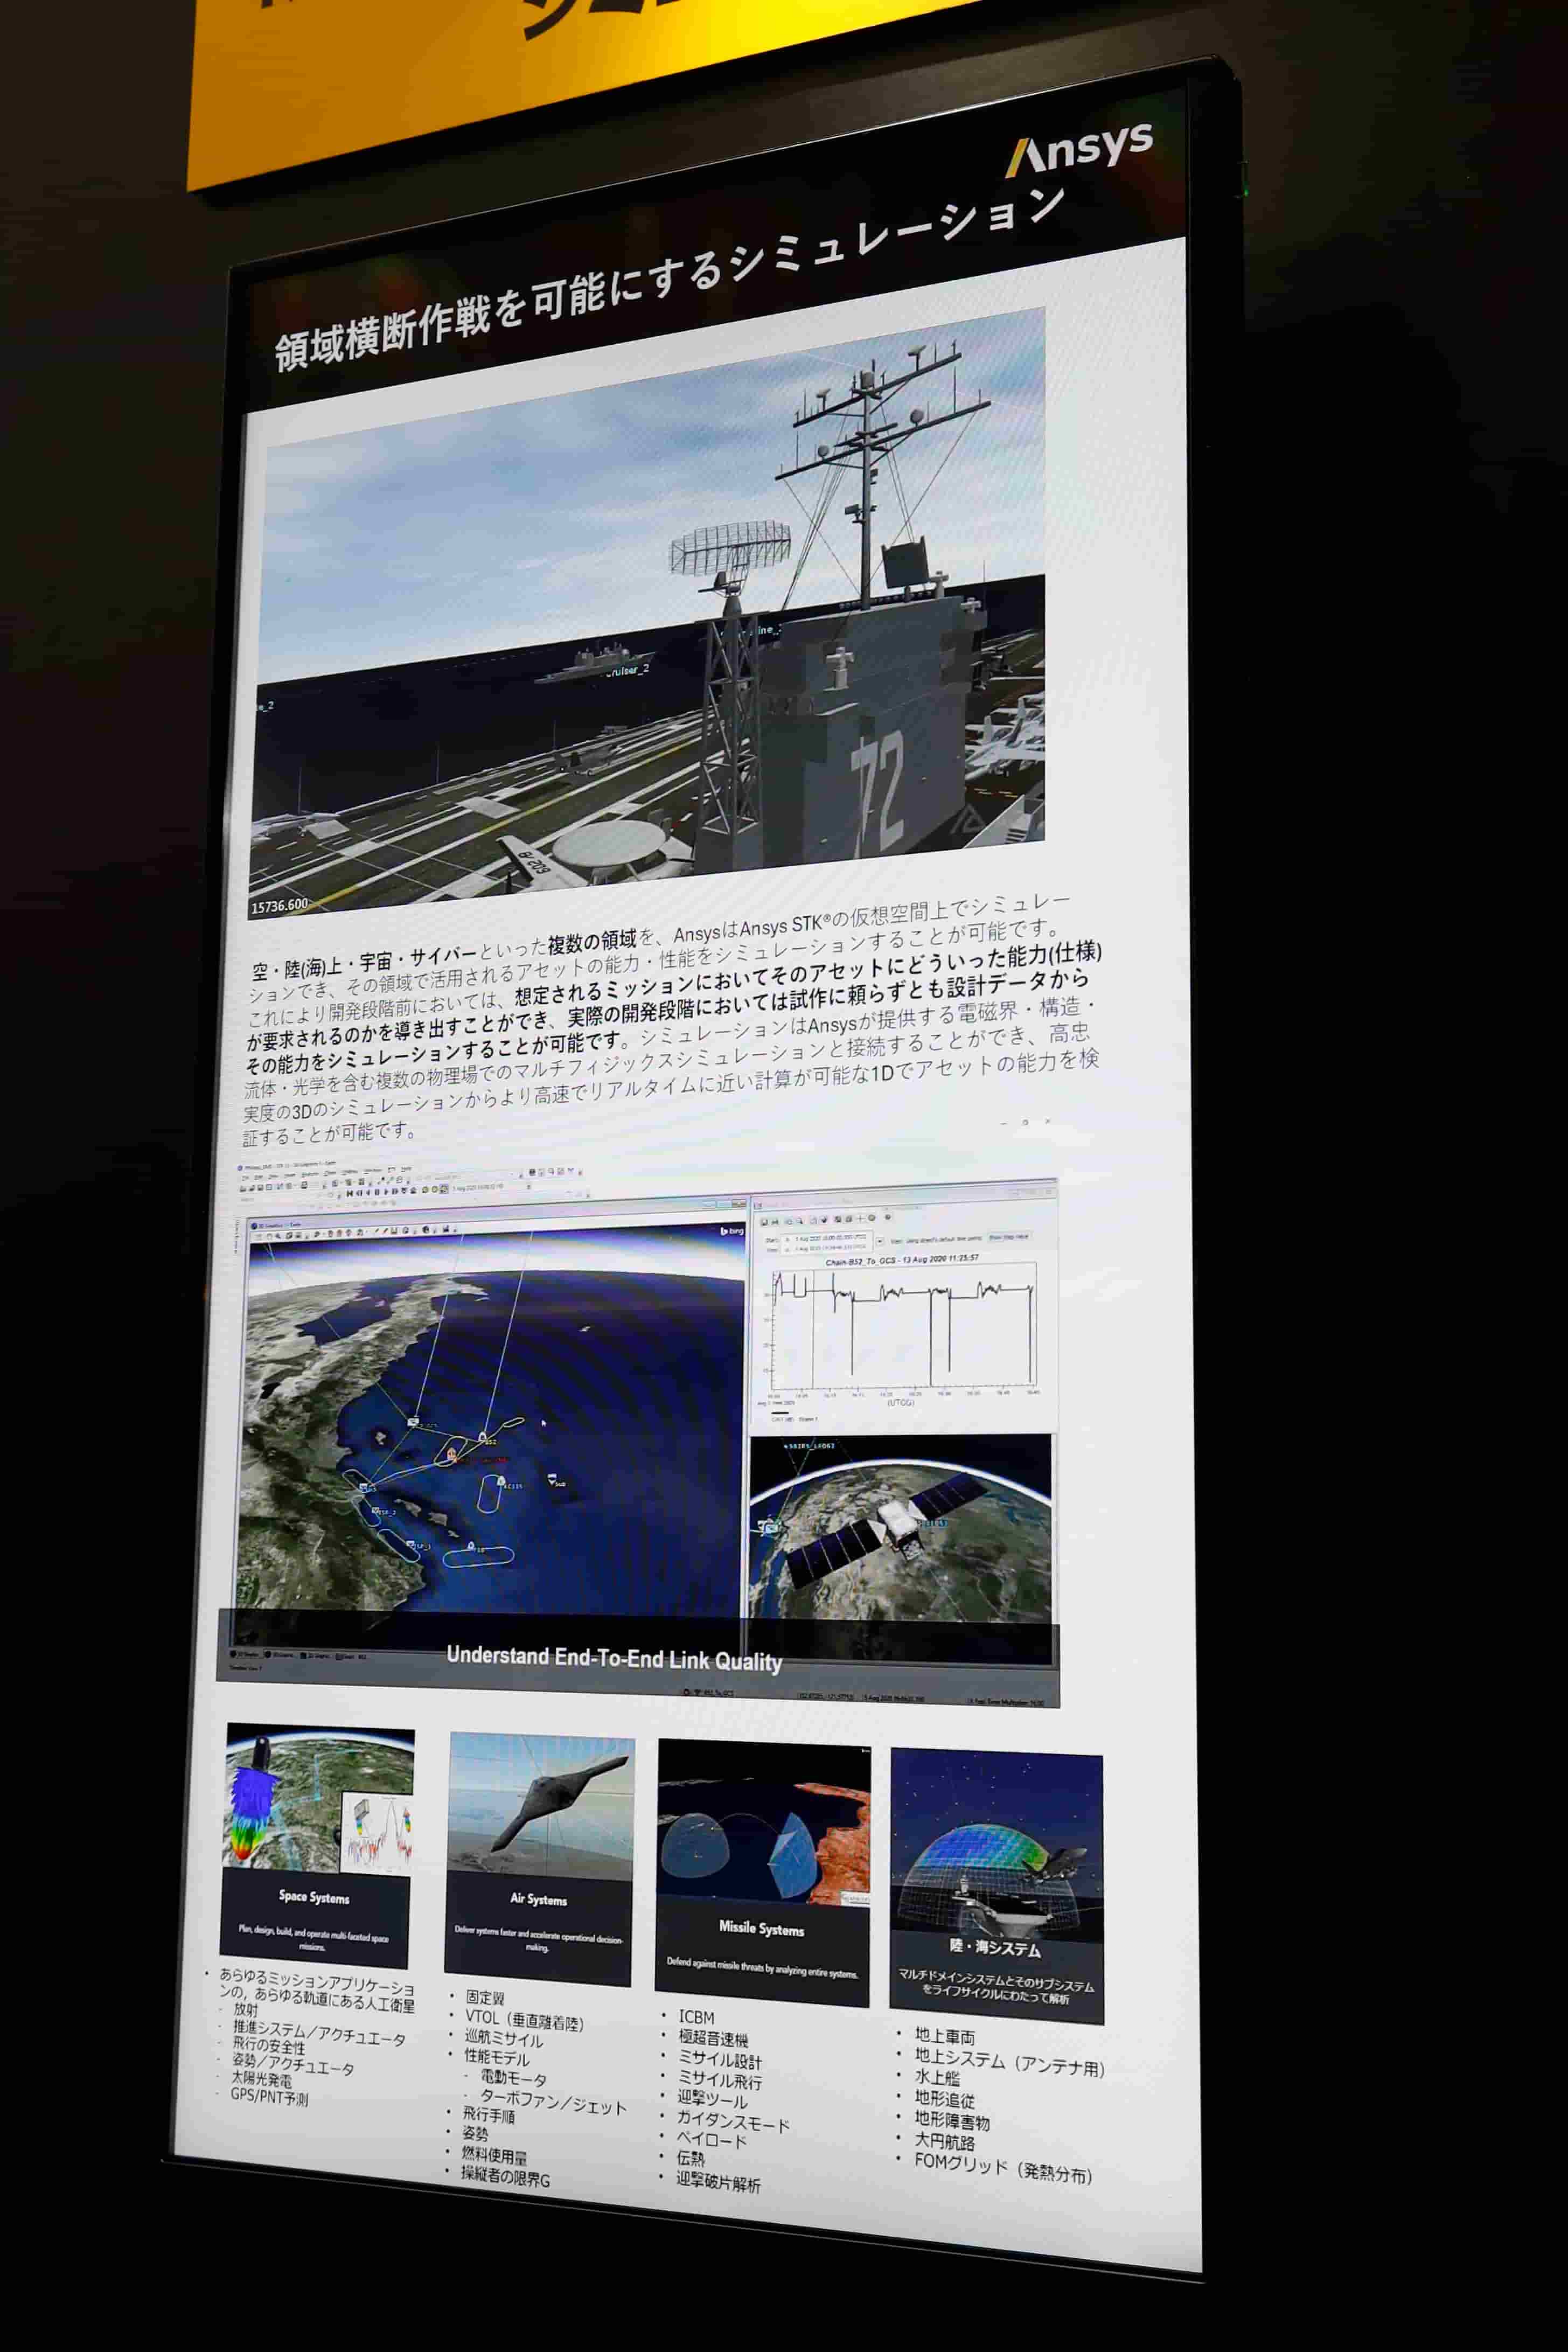Click the 固定翼 bullet item
Viewport: 1568px width, 2352px height.
pos(485,1997)
